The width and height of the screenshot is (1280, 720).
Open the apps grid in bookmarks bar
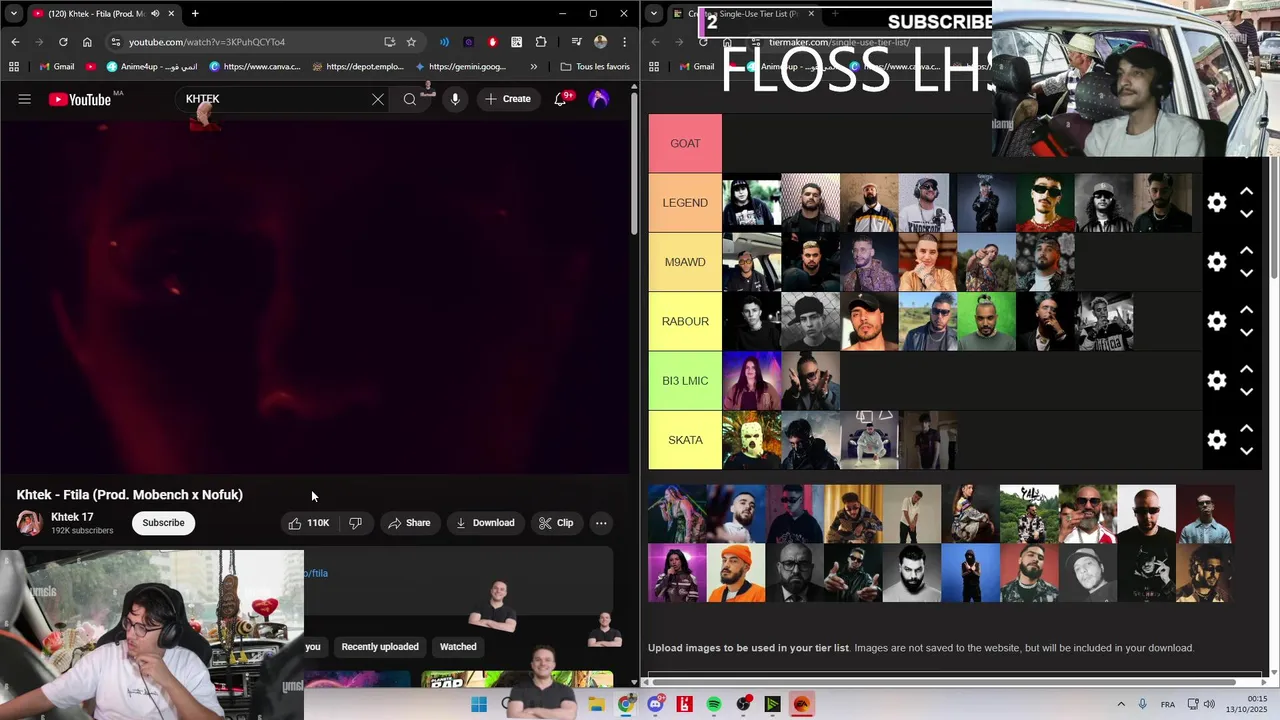click(14, 67)
